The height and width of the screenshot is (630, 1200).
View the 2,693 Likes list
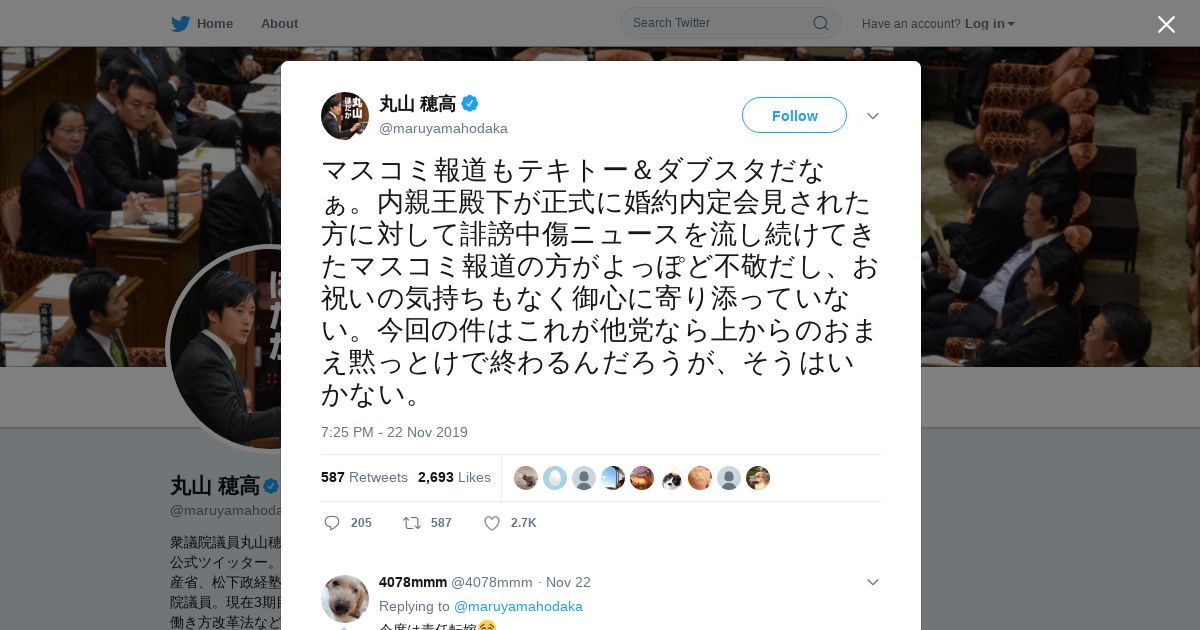(x=454, y=477)
